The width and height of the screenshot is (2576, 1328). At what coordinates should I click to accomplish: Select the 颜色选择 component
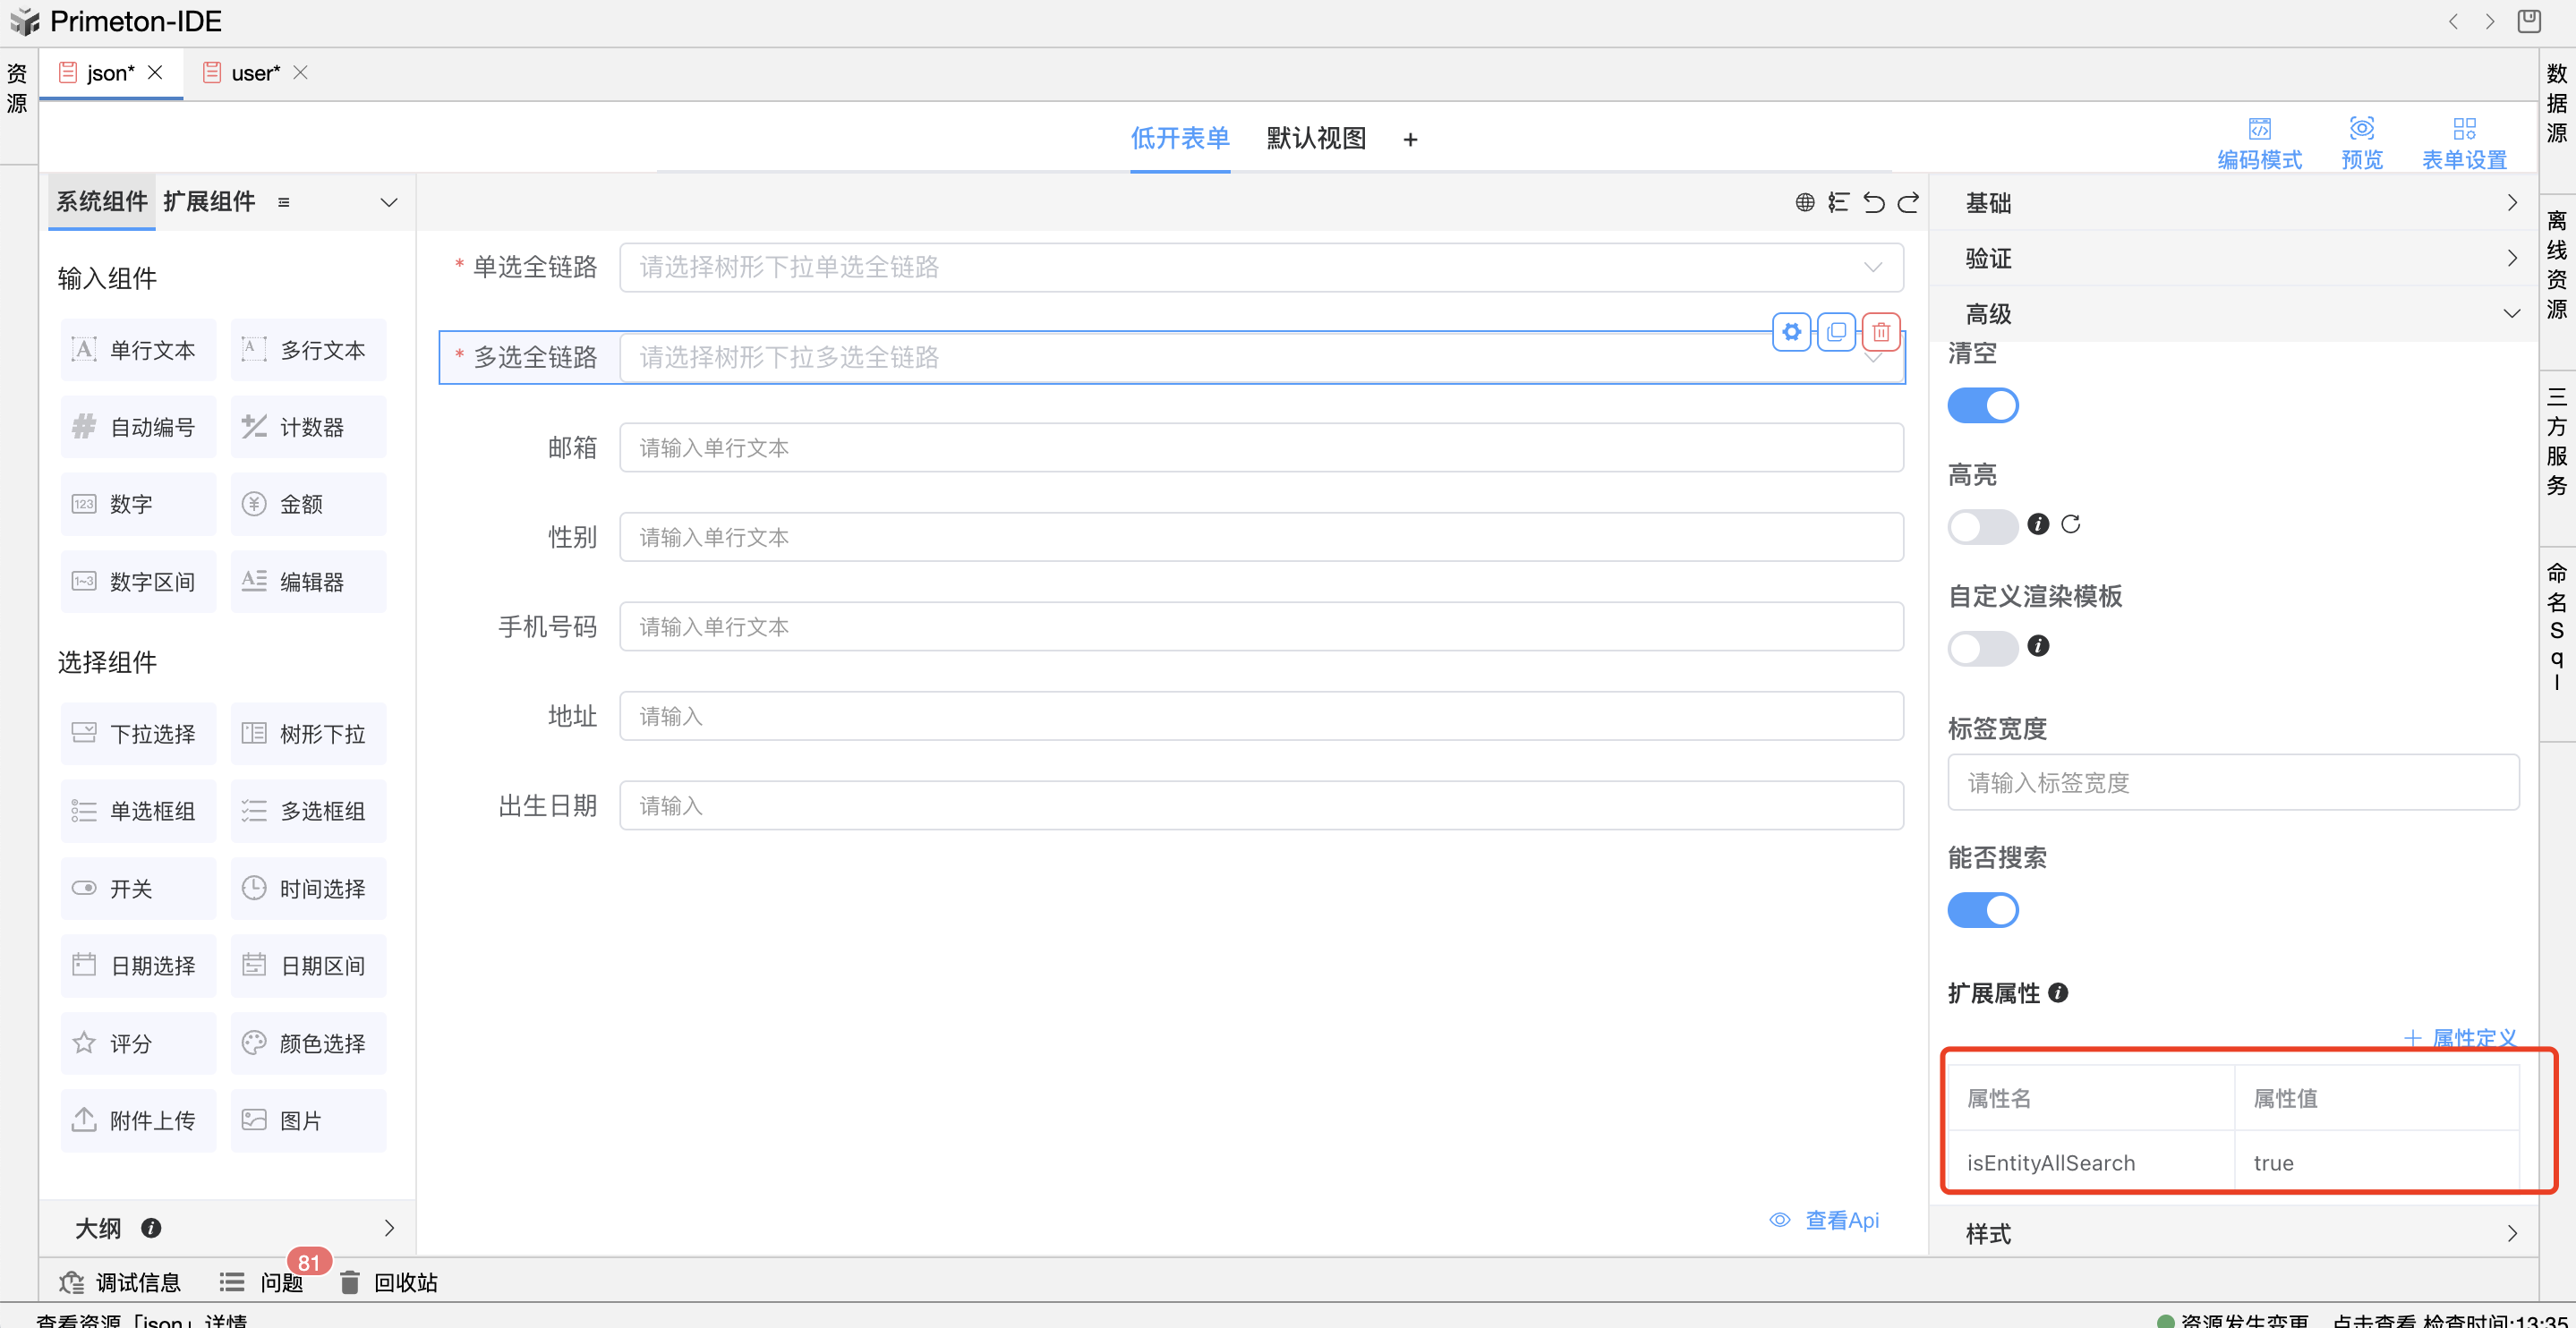(x=308, y=1043)
